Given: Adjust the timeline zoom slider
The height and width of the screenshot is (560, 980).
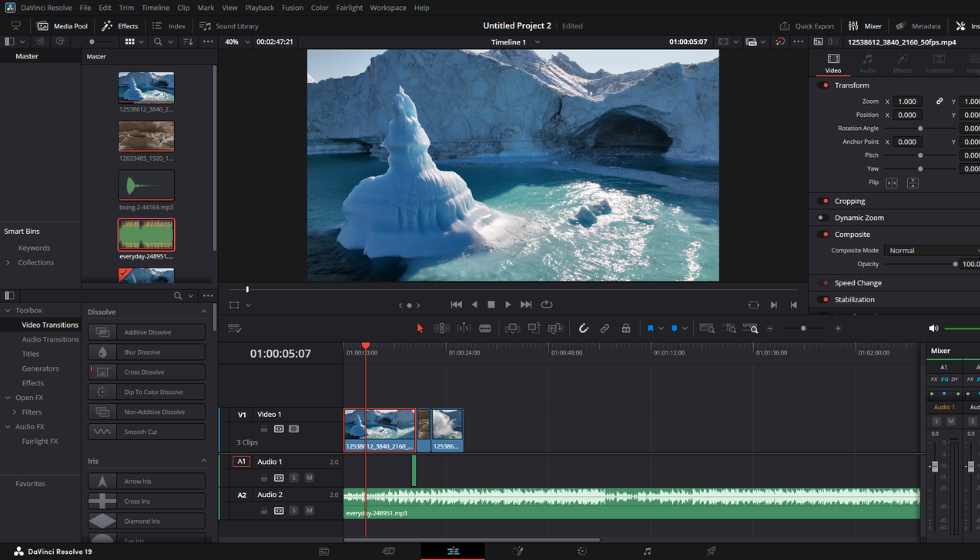Looking at the screenshot, I should click(803, 328).
